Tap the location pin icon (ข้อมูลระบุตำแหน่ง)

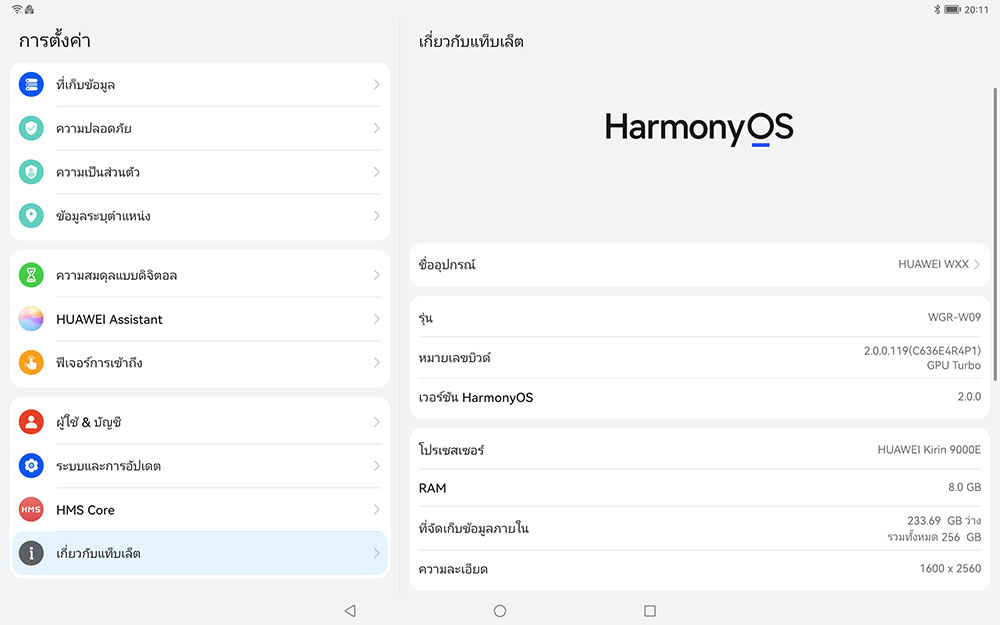click(31, 216)
